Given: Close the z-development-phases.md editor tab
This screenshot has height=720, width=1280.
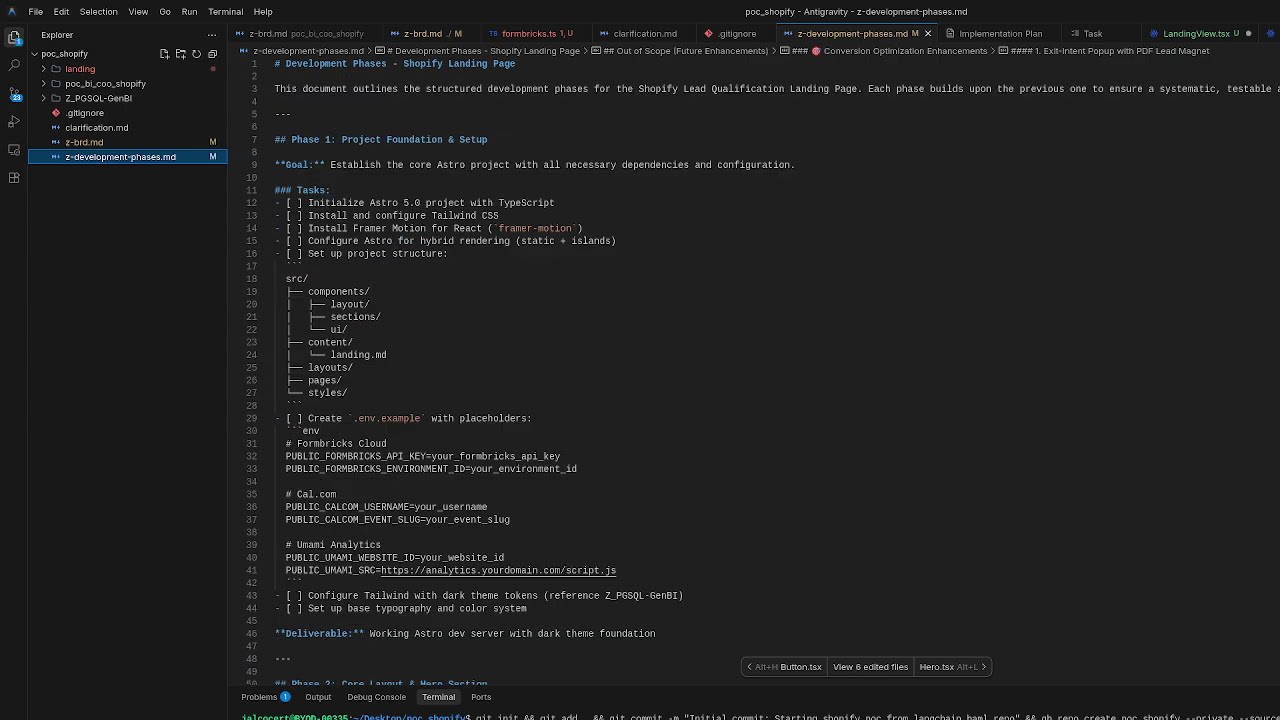Looking at the screenshot, I should [927, 34].
